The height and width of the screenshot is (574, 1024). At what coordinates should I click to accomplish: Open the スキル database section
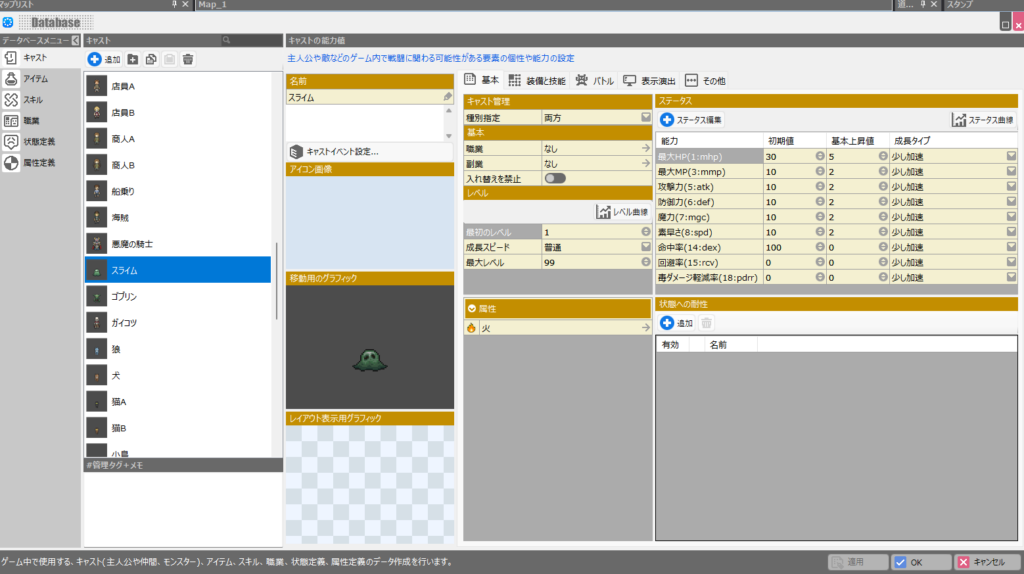click(32, 100)
